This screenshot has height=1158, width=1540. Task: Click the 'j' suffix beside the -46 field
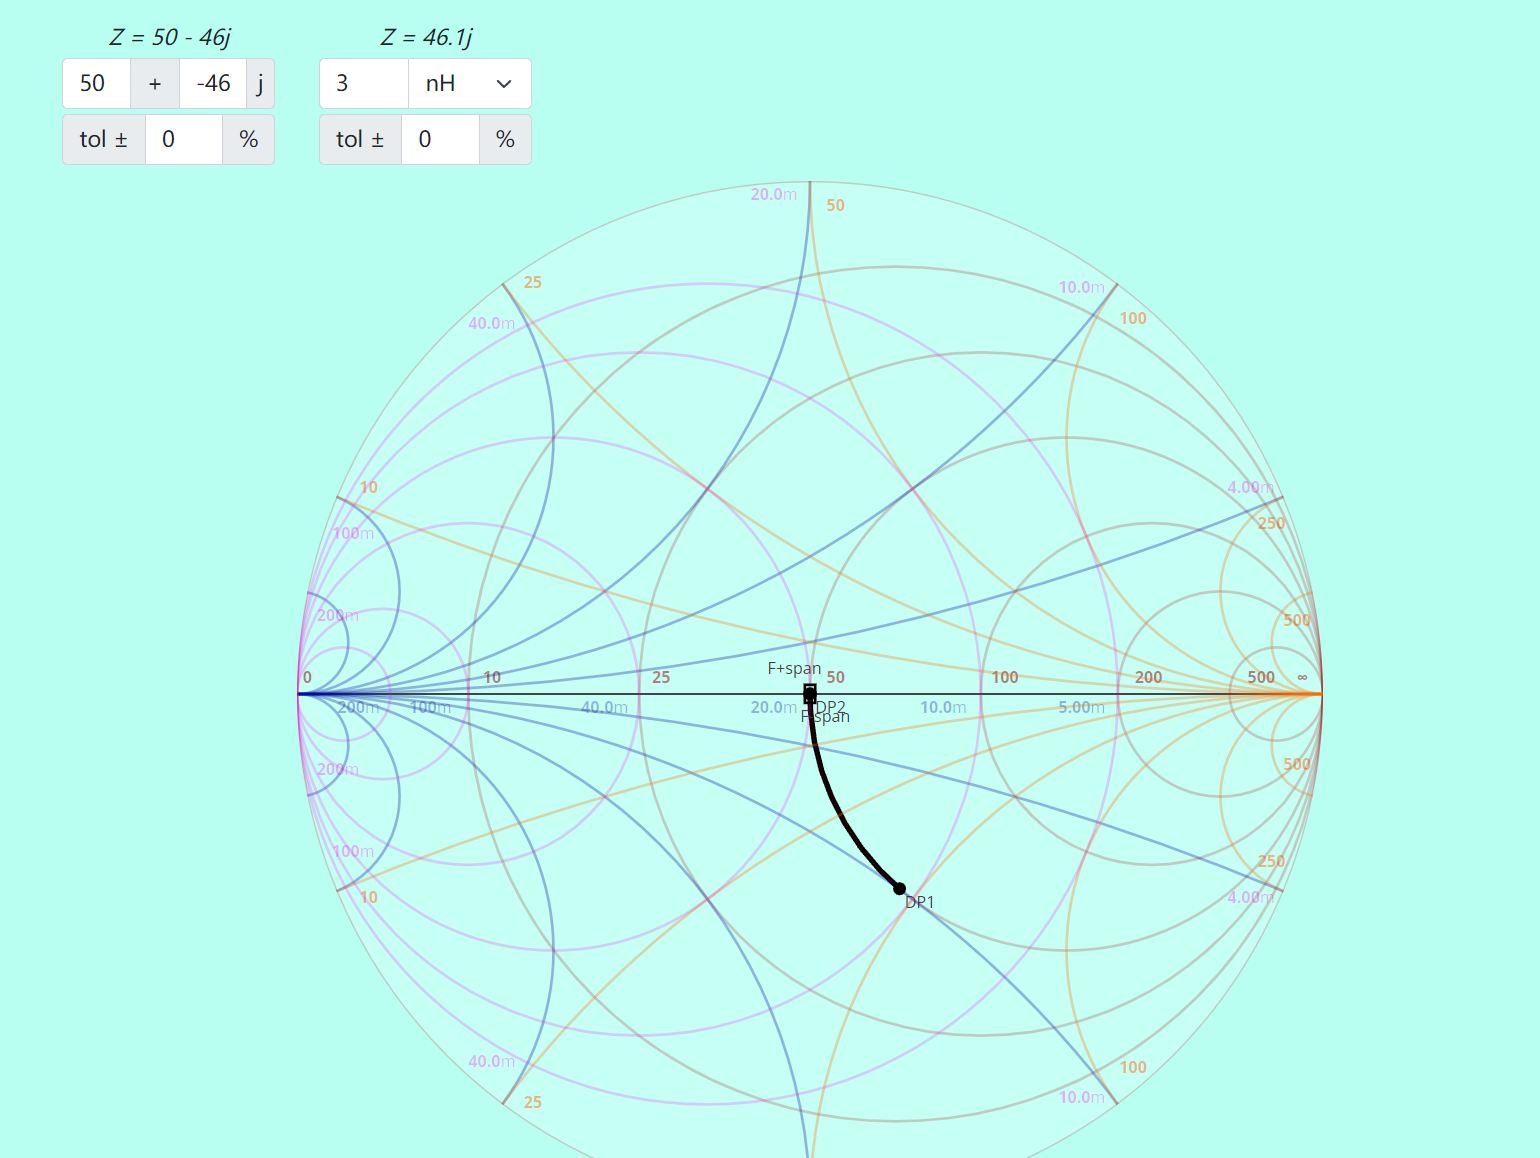(260, 84)
